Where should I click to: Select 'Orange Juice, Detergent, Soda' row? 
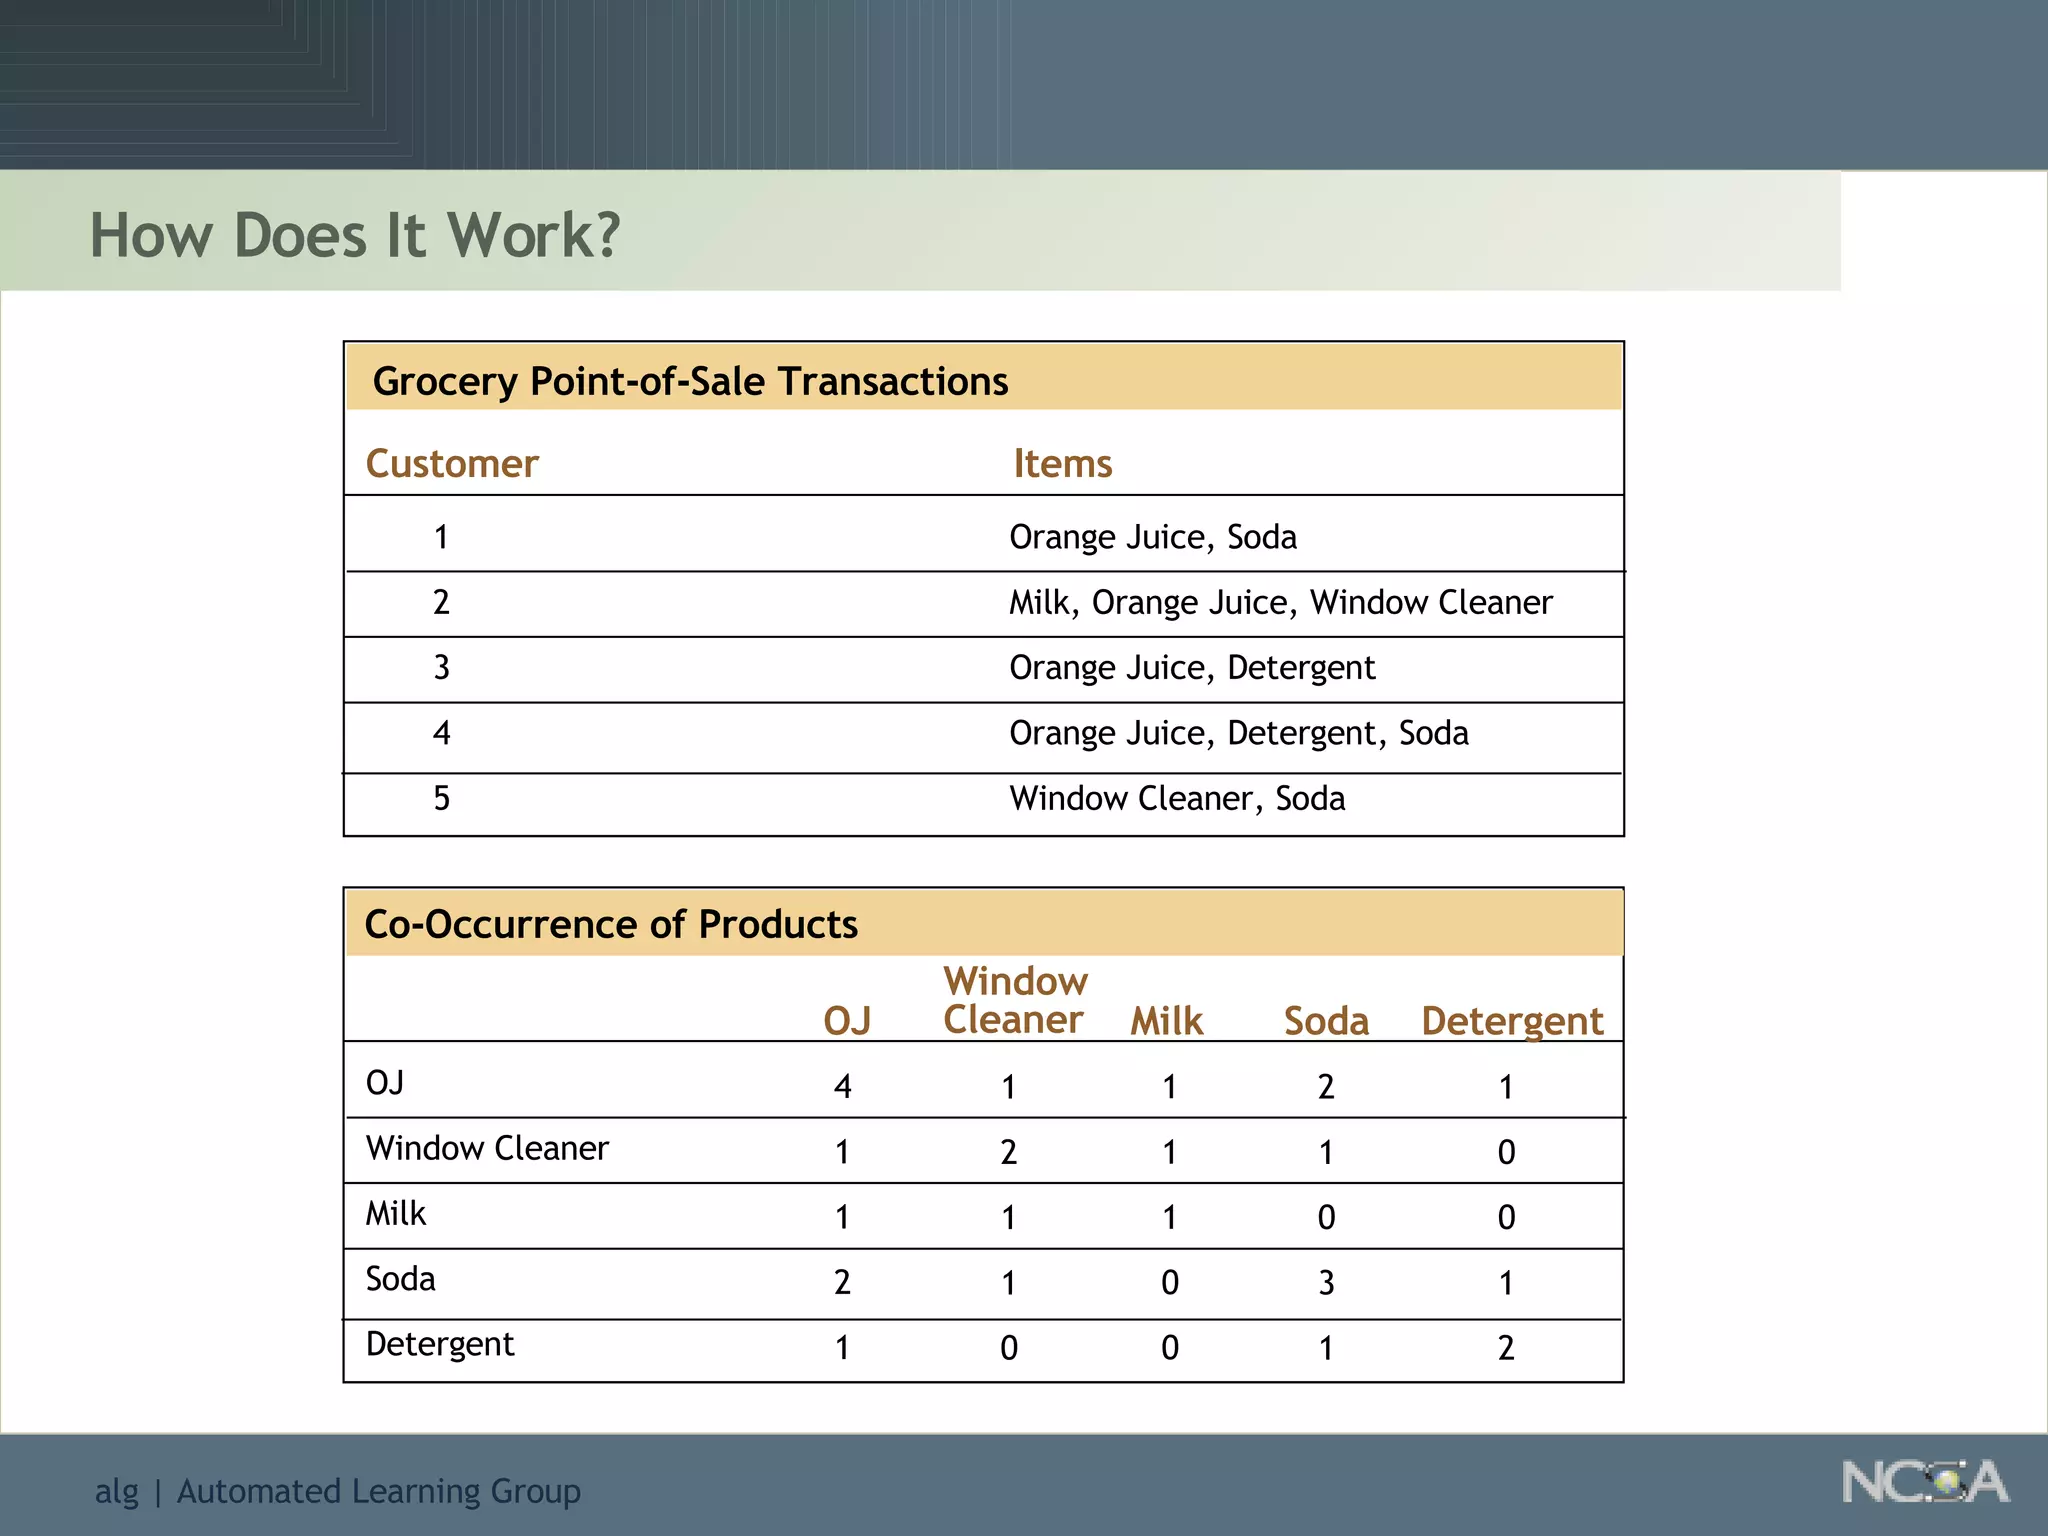(1238, 733)
